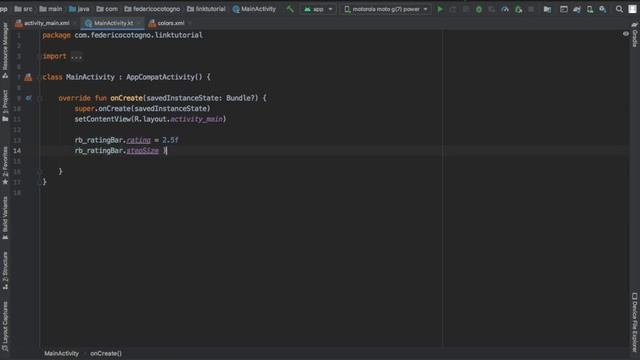Click the Debug app bug icon
Viewport: 640px width, 360px height.
pyautogui.click(x=479, y=9)
